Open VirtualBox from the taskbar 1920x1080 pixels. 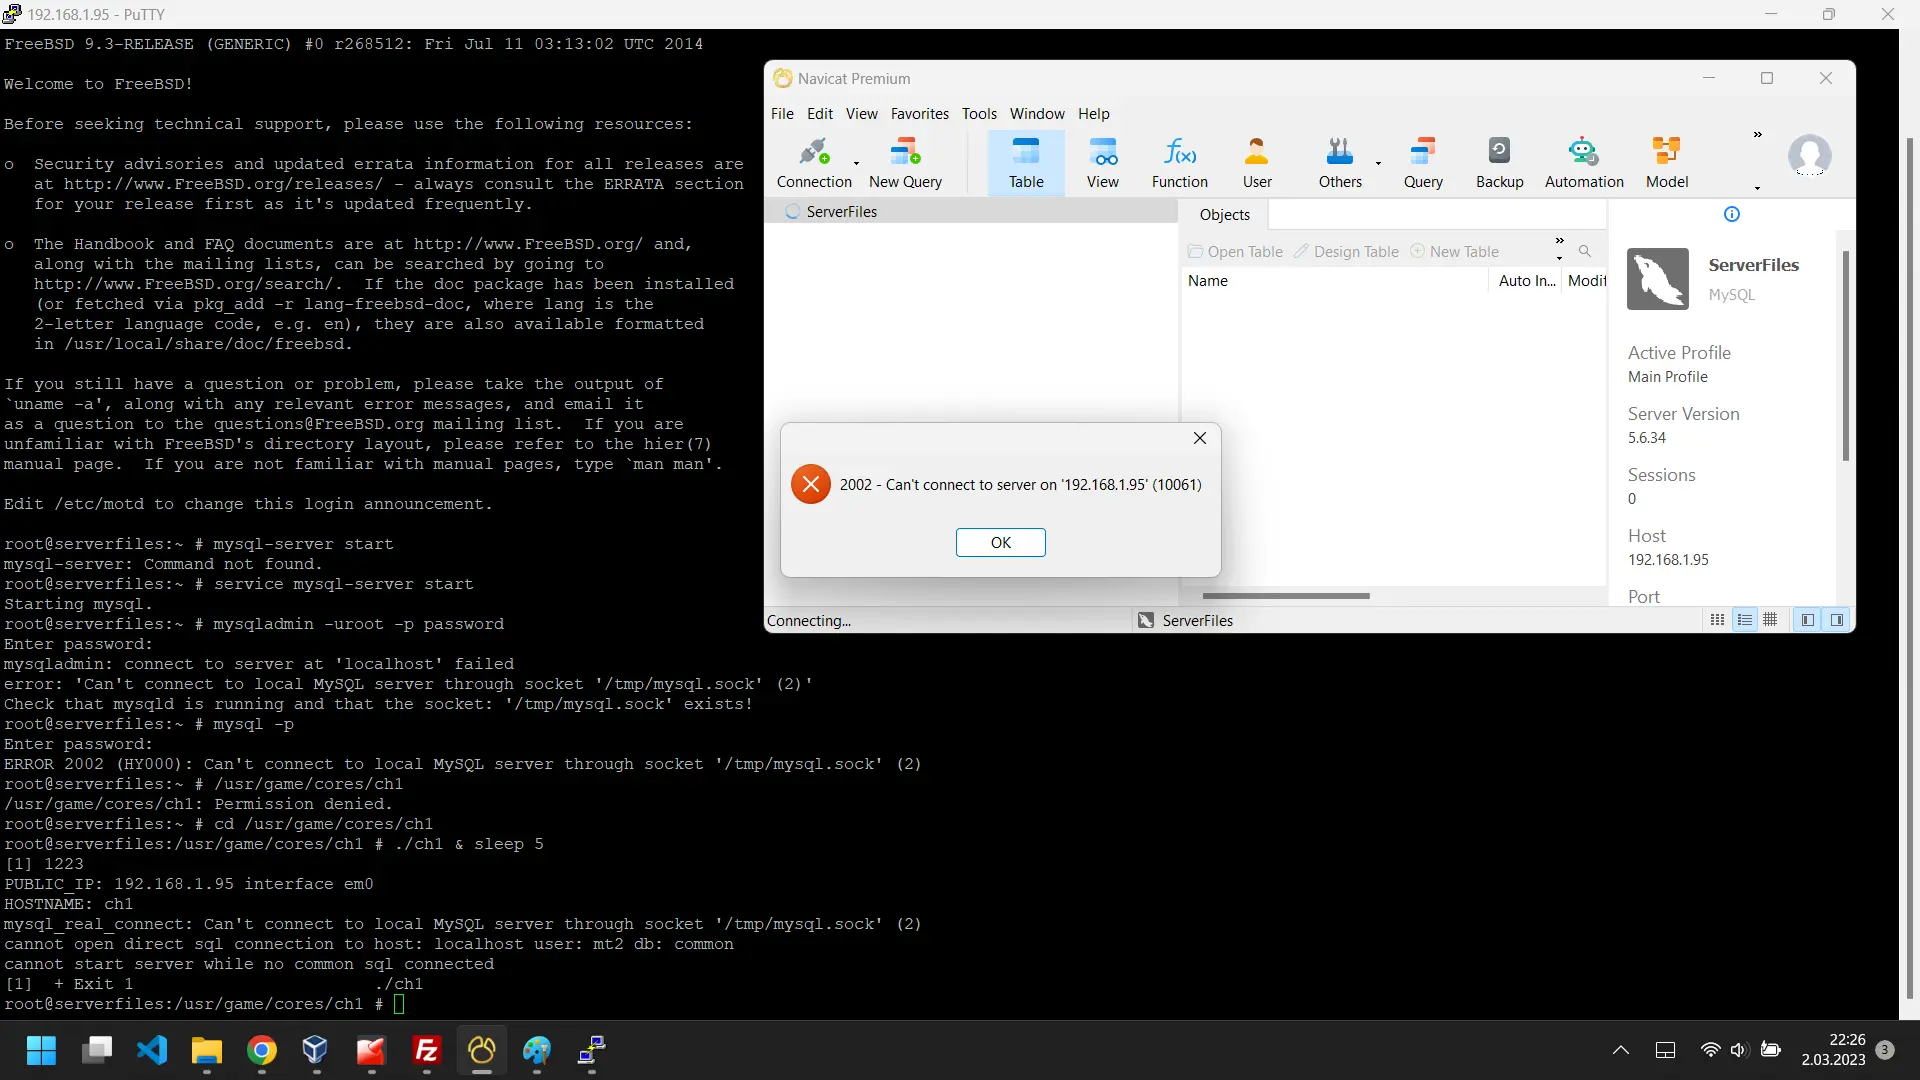316,1050
